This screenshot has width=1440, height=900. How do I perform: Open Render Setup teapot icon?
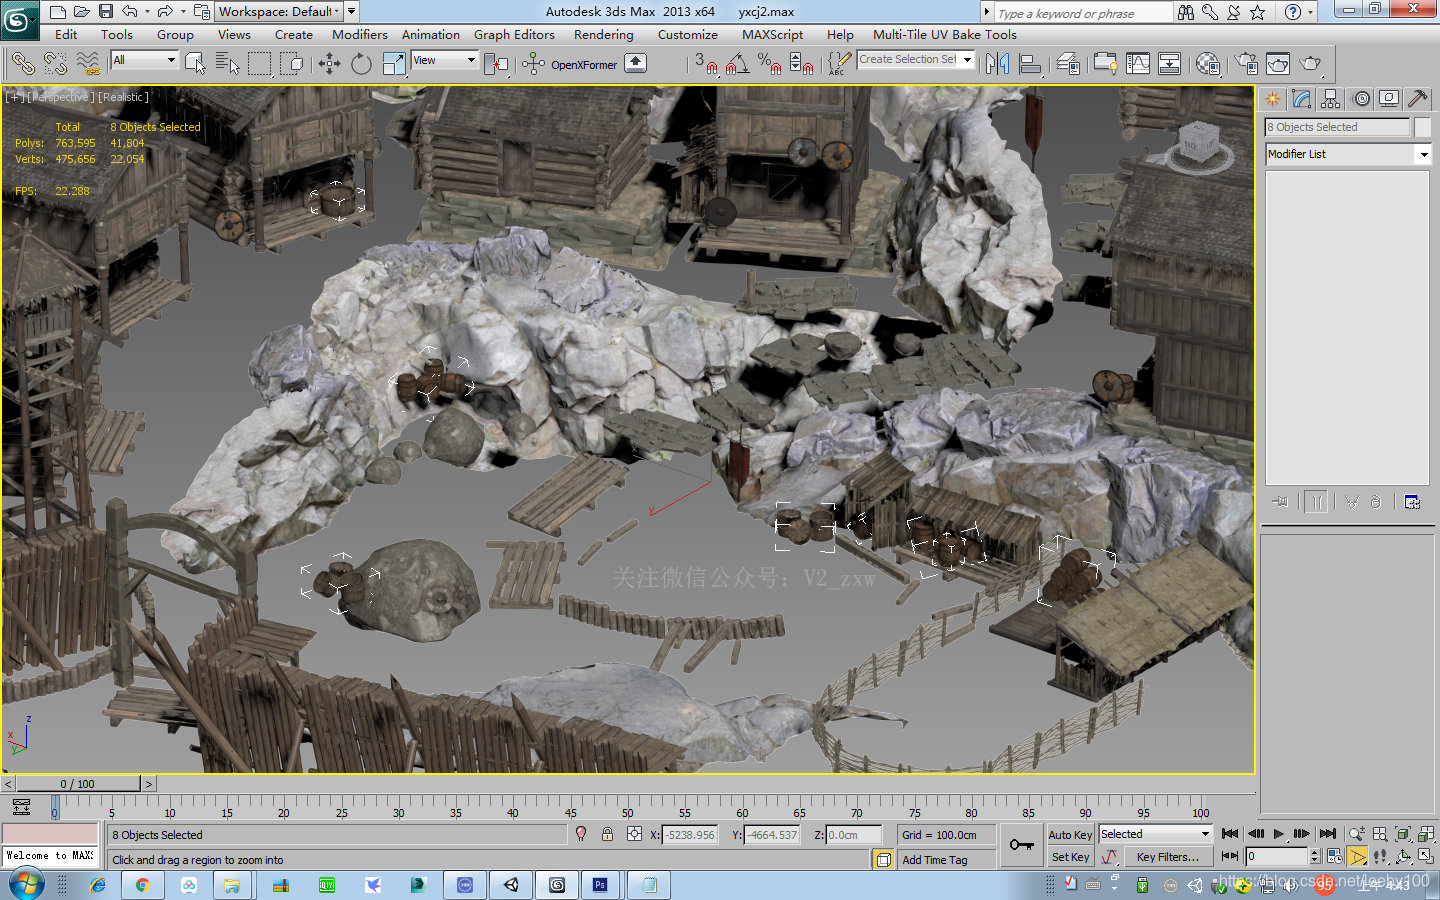pyautogui.click(x=1246, y=63)
